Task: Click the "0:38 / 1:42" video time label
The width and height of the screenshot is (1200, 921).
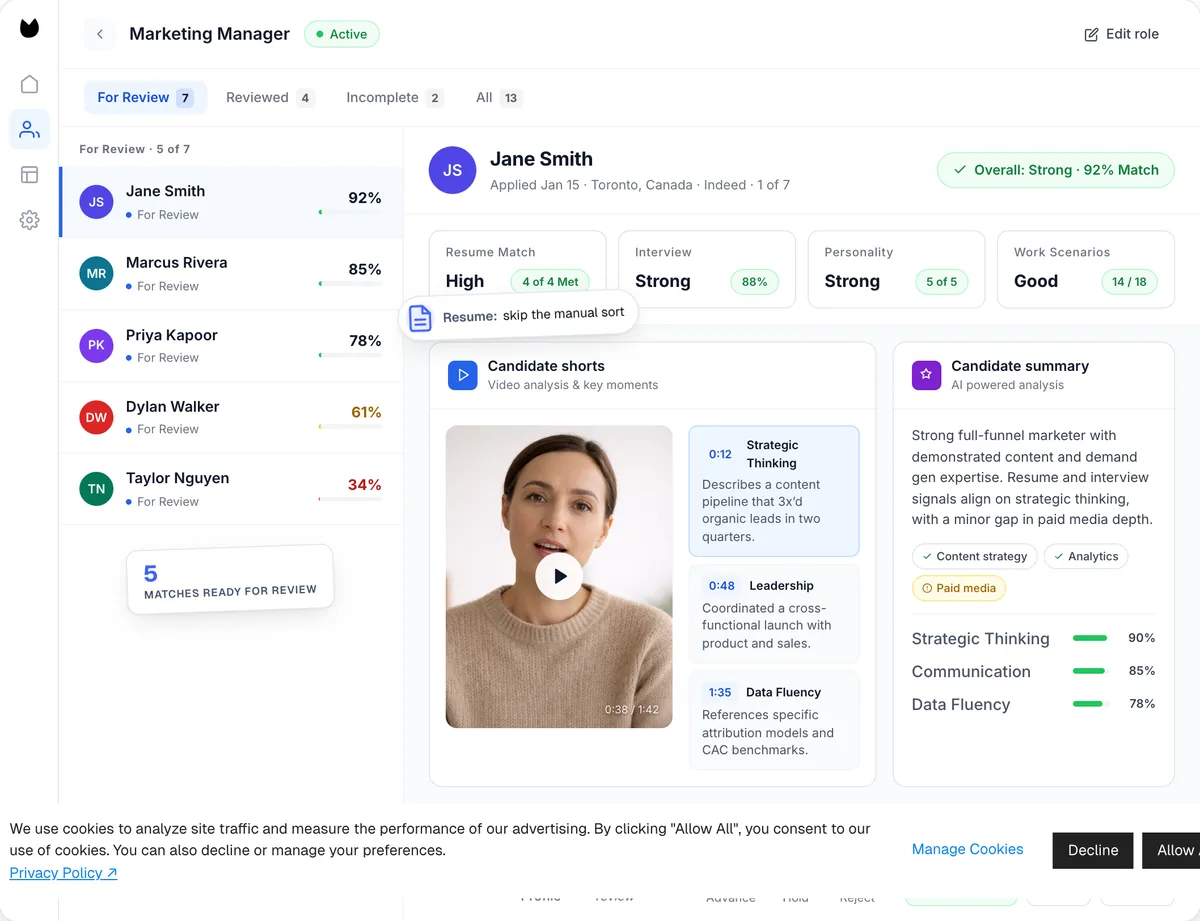Action: coord(631,710)
